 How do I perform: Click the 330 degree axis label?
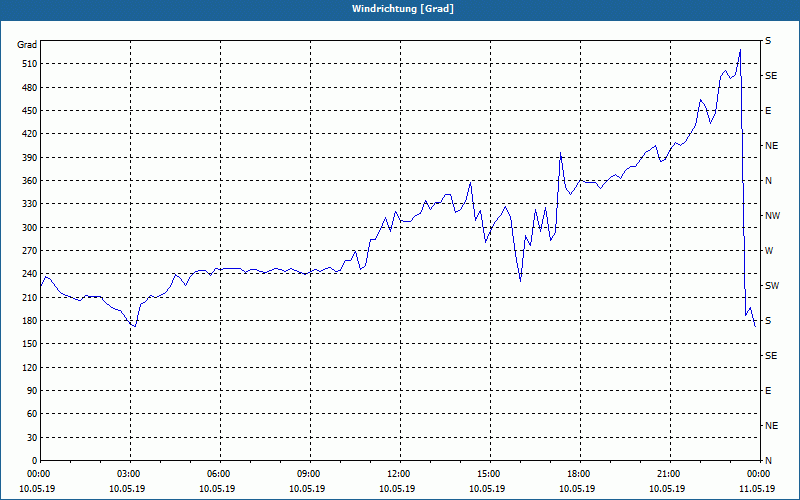(x=30, y=204)
